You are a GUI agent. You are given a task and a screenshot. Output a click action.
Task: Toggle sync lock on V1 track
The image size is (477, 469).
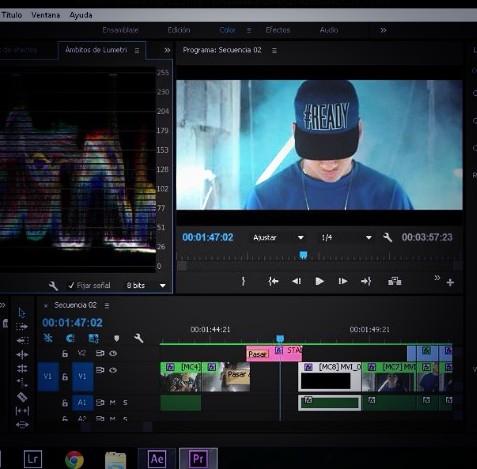100,370
